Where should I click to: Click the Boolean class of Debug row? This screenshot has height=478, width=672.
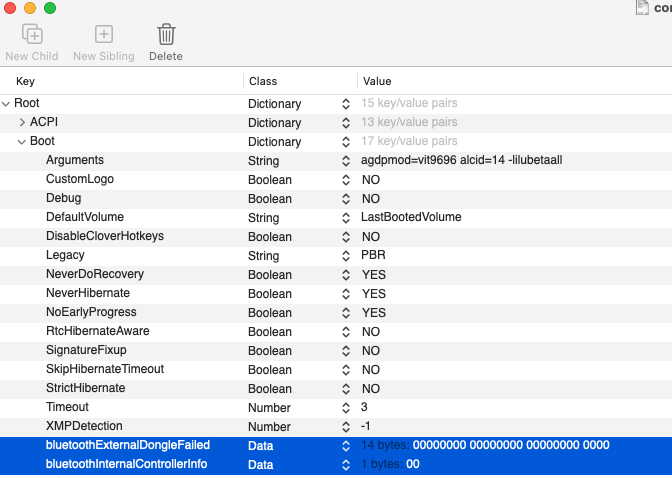coord(270,199)
